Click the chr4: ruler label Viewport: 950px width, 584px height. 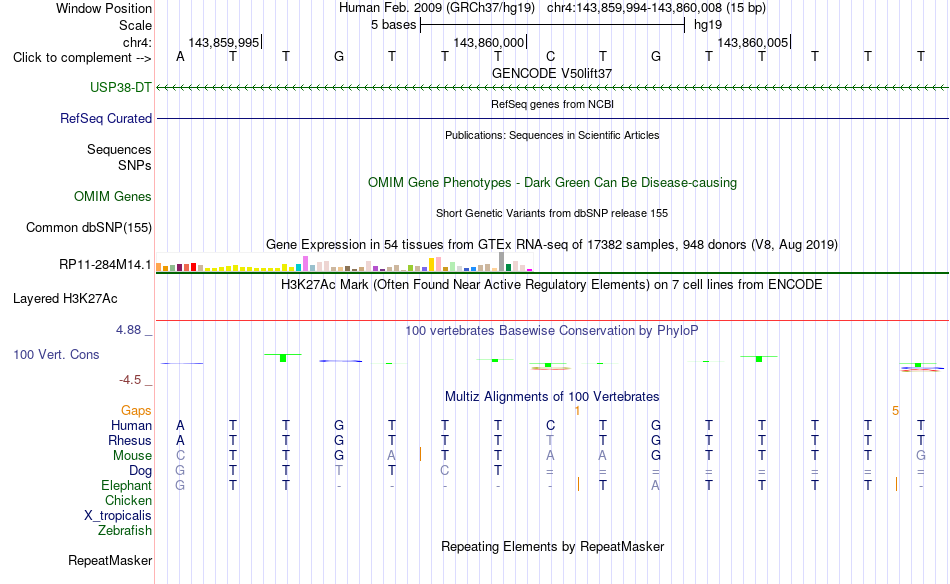[x=137, y=42]
